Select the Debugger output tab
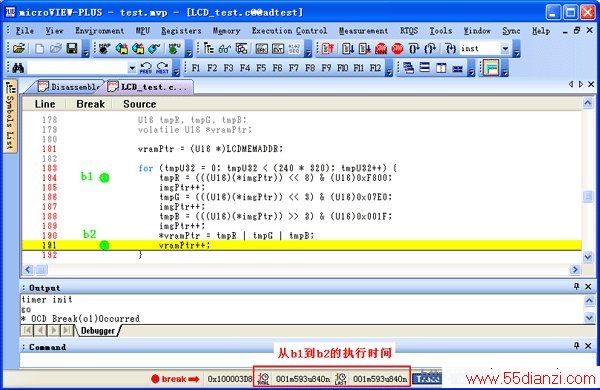This screenshot has height=390, width=600. click(98, 331)
